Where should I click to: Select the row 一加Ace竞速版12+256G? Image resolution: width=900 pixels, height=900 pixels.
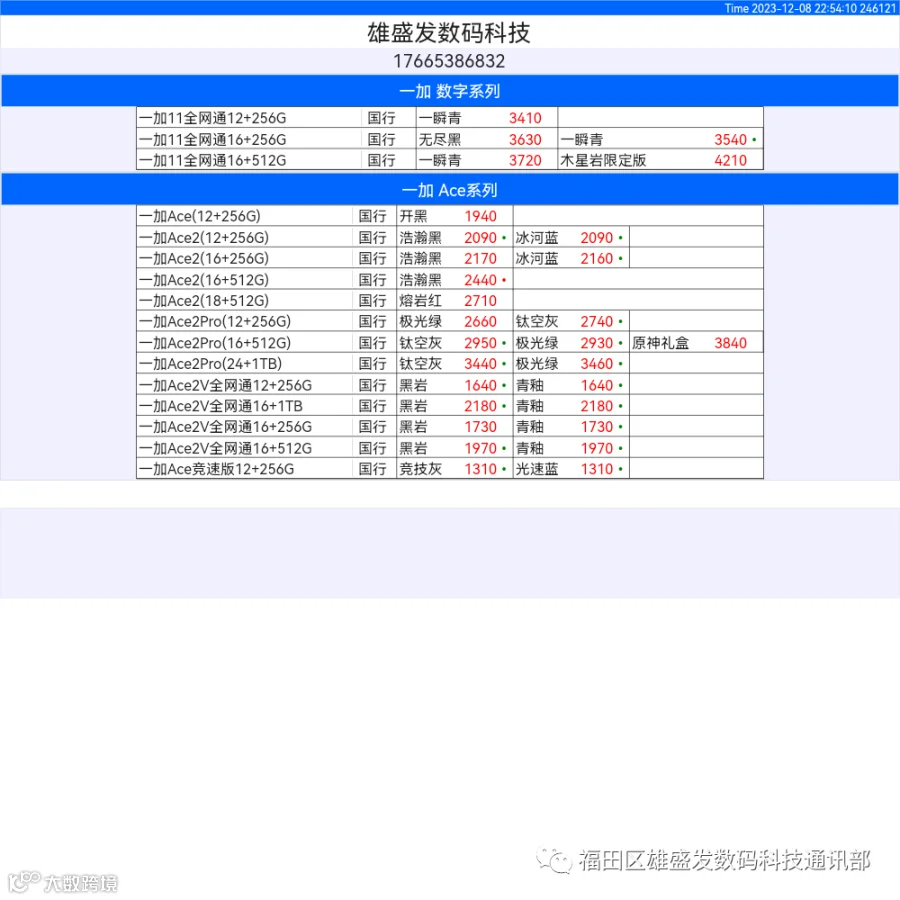point(449,468)
